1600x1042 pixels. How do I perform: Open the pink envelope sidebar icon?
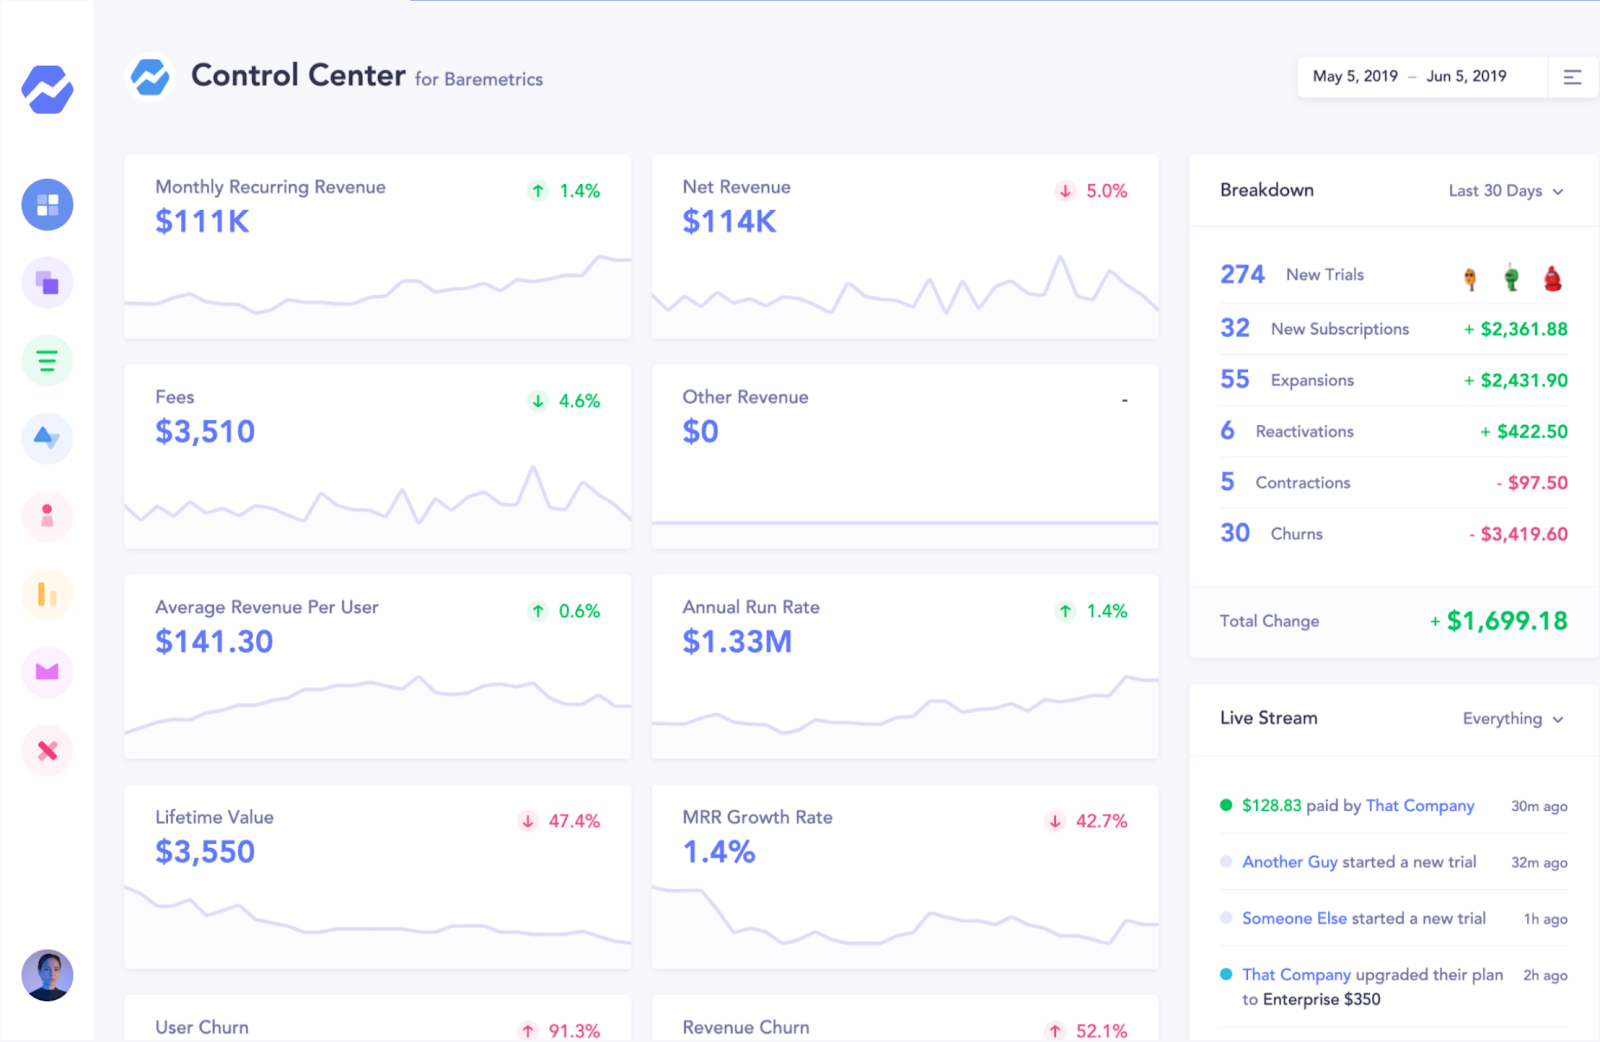[47, 671]
